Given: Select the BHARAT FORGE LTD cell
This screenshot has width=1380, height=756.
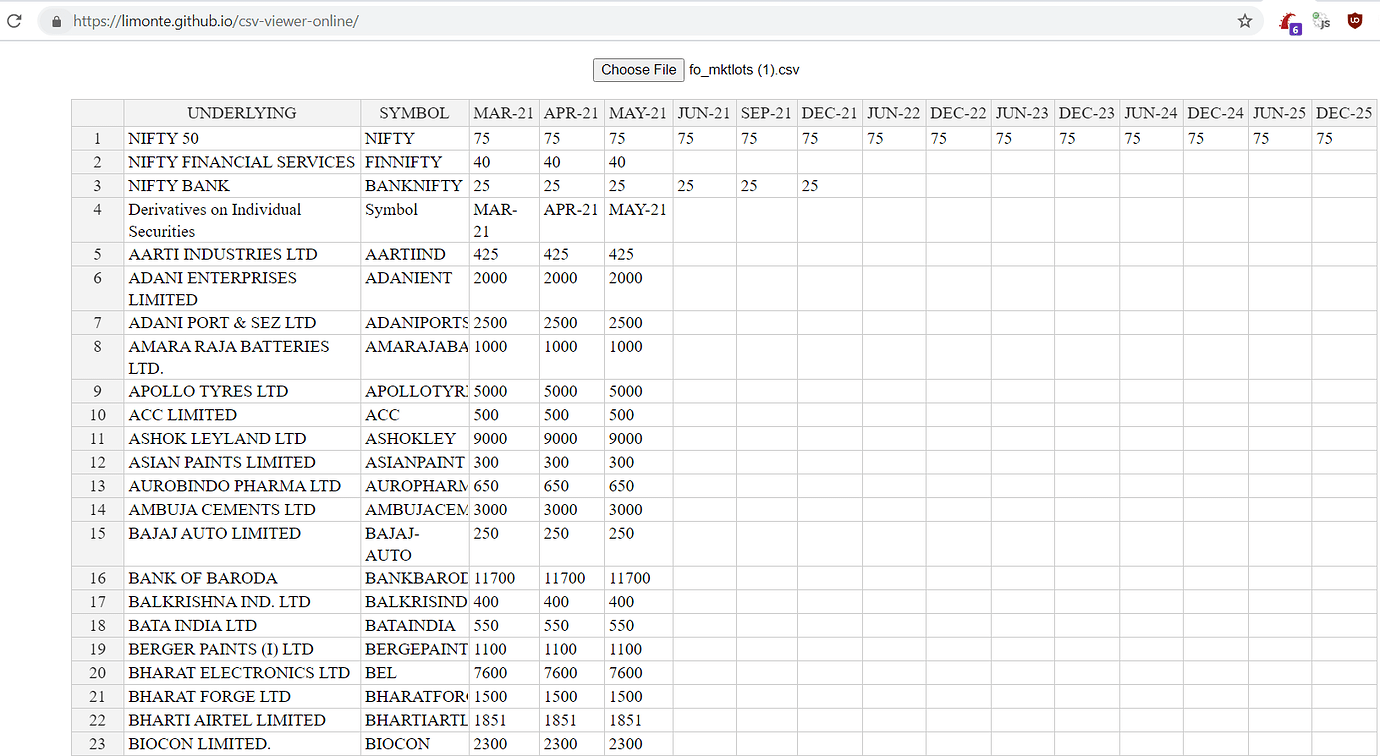Looking at the screenshot, I should click(242, 697).
